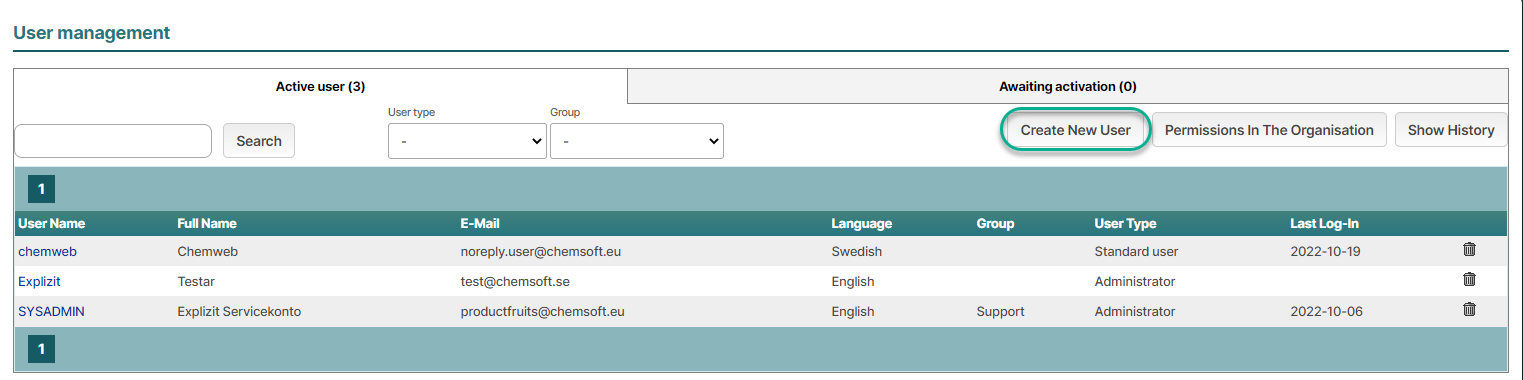Delete the chemweb user with trash icon
This screenshot has height=380, width=1523.
1469,250
